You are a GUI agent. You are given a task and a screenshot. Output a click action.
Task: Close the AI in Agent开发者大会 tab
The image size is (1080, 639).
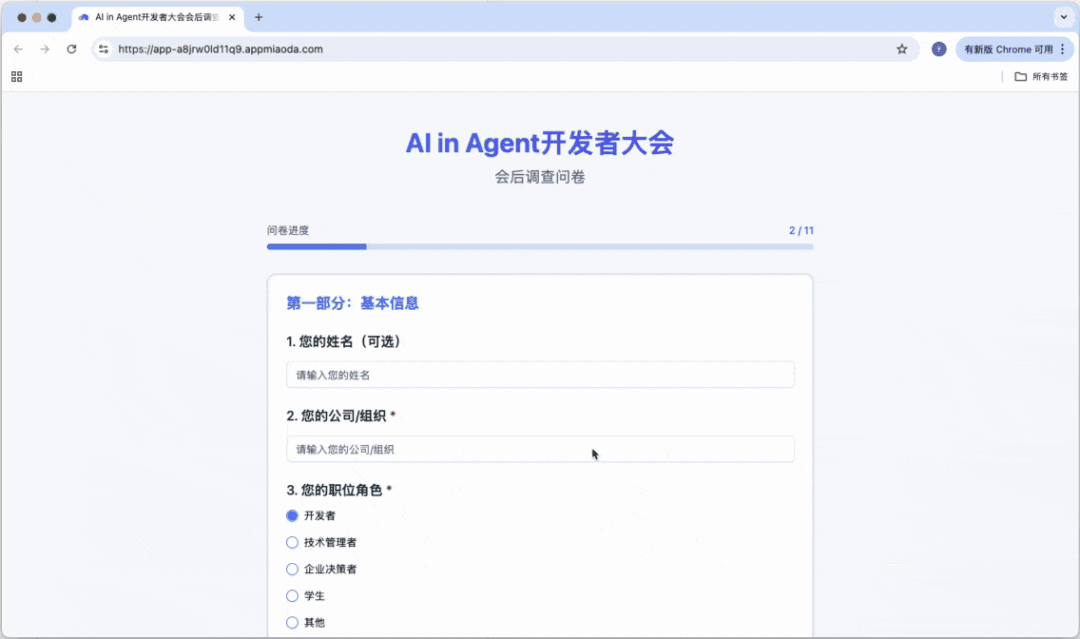pos(232,17)
